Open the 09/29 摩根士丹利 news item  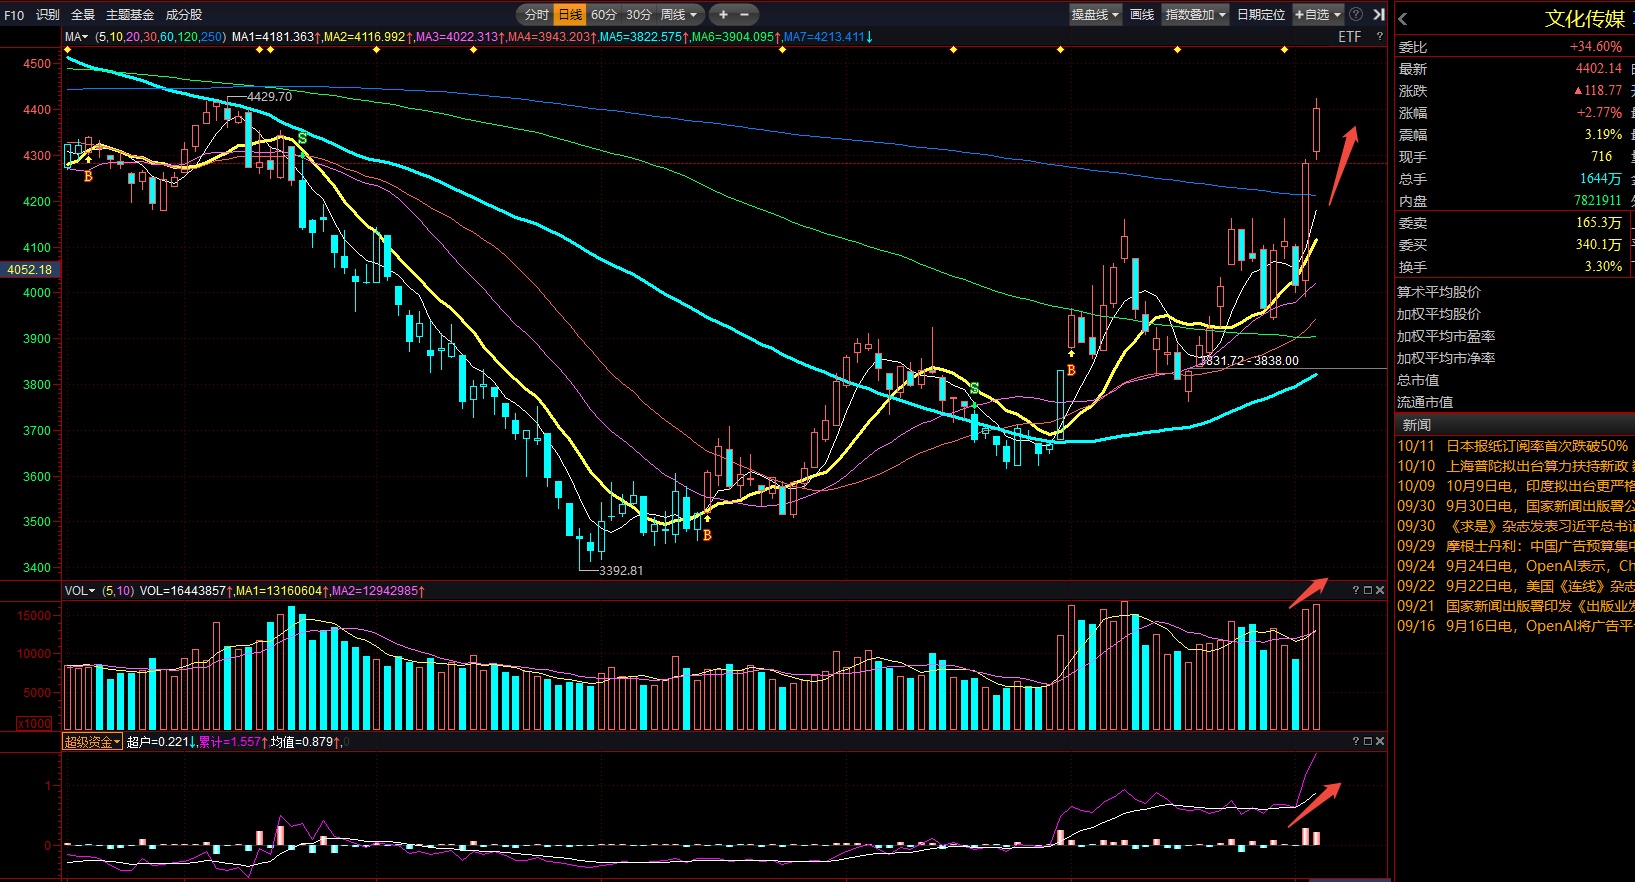[x=1516, y=546]
